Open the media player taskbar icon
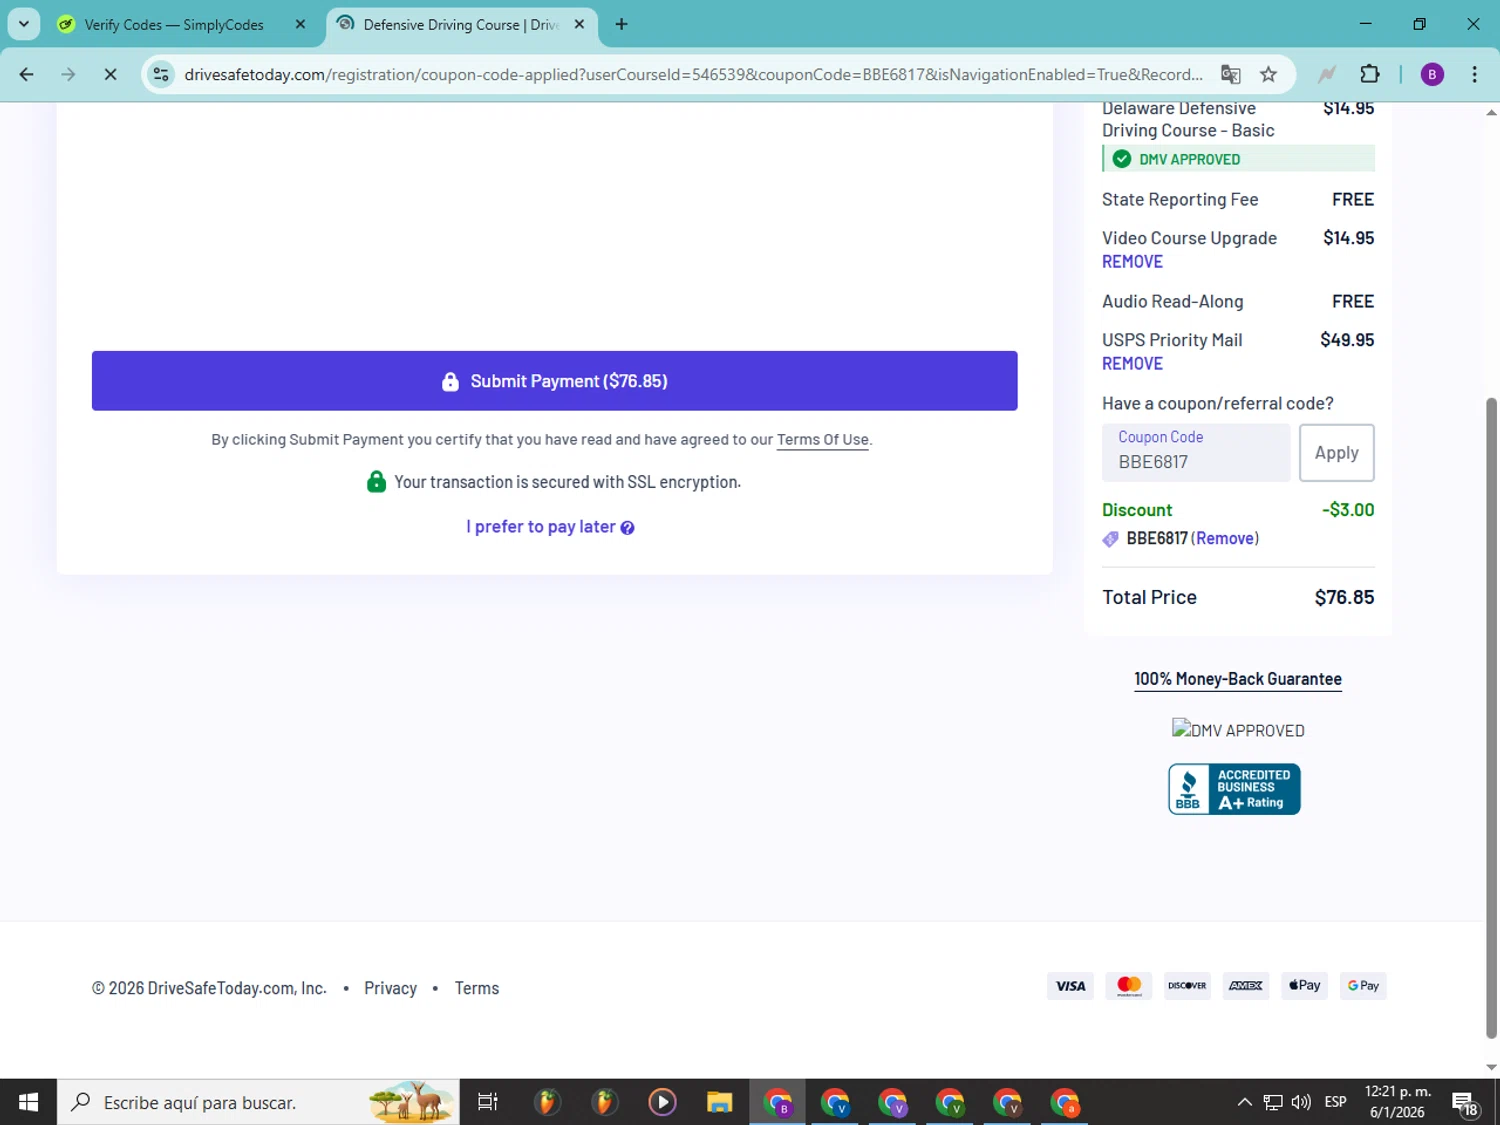 662,1102
